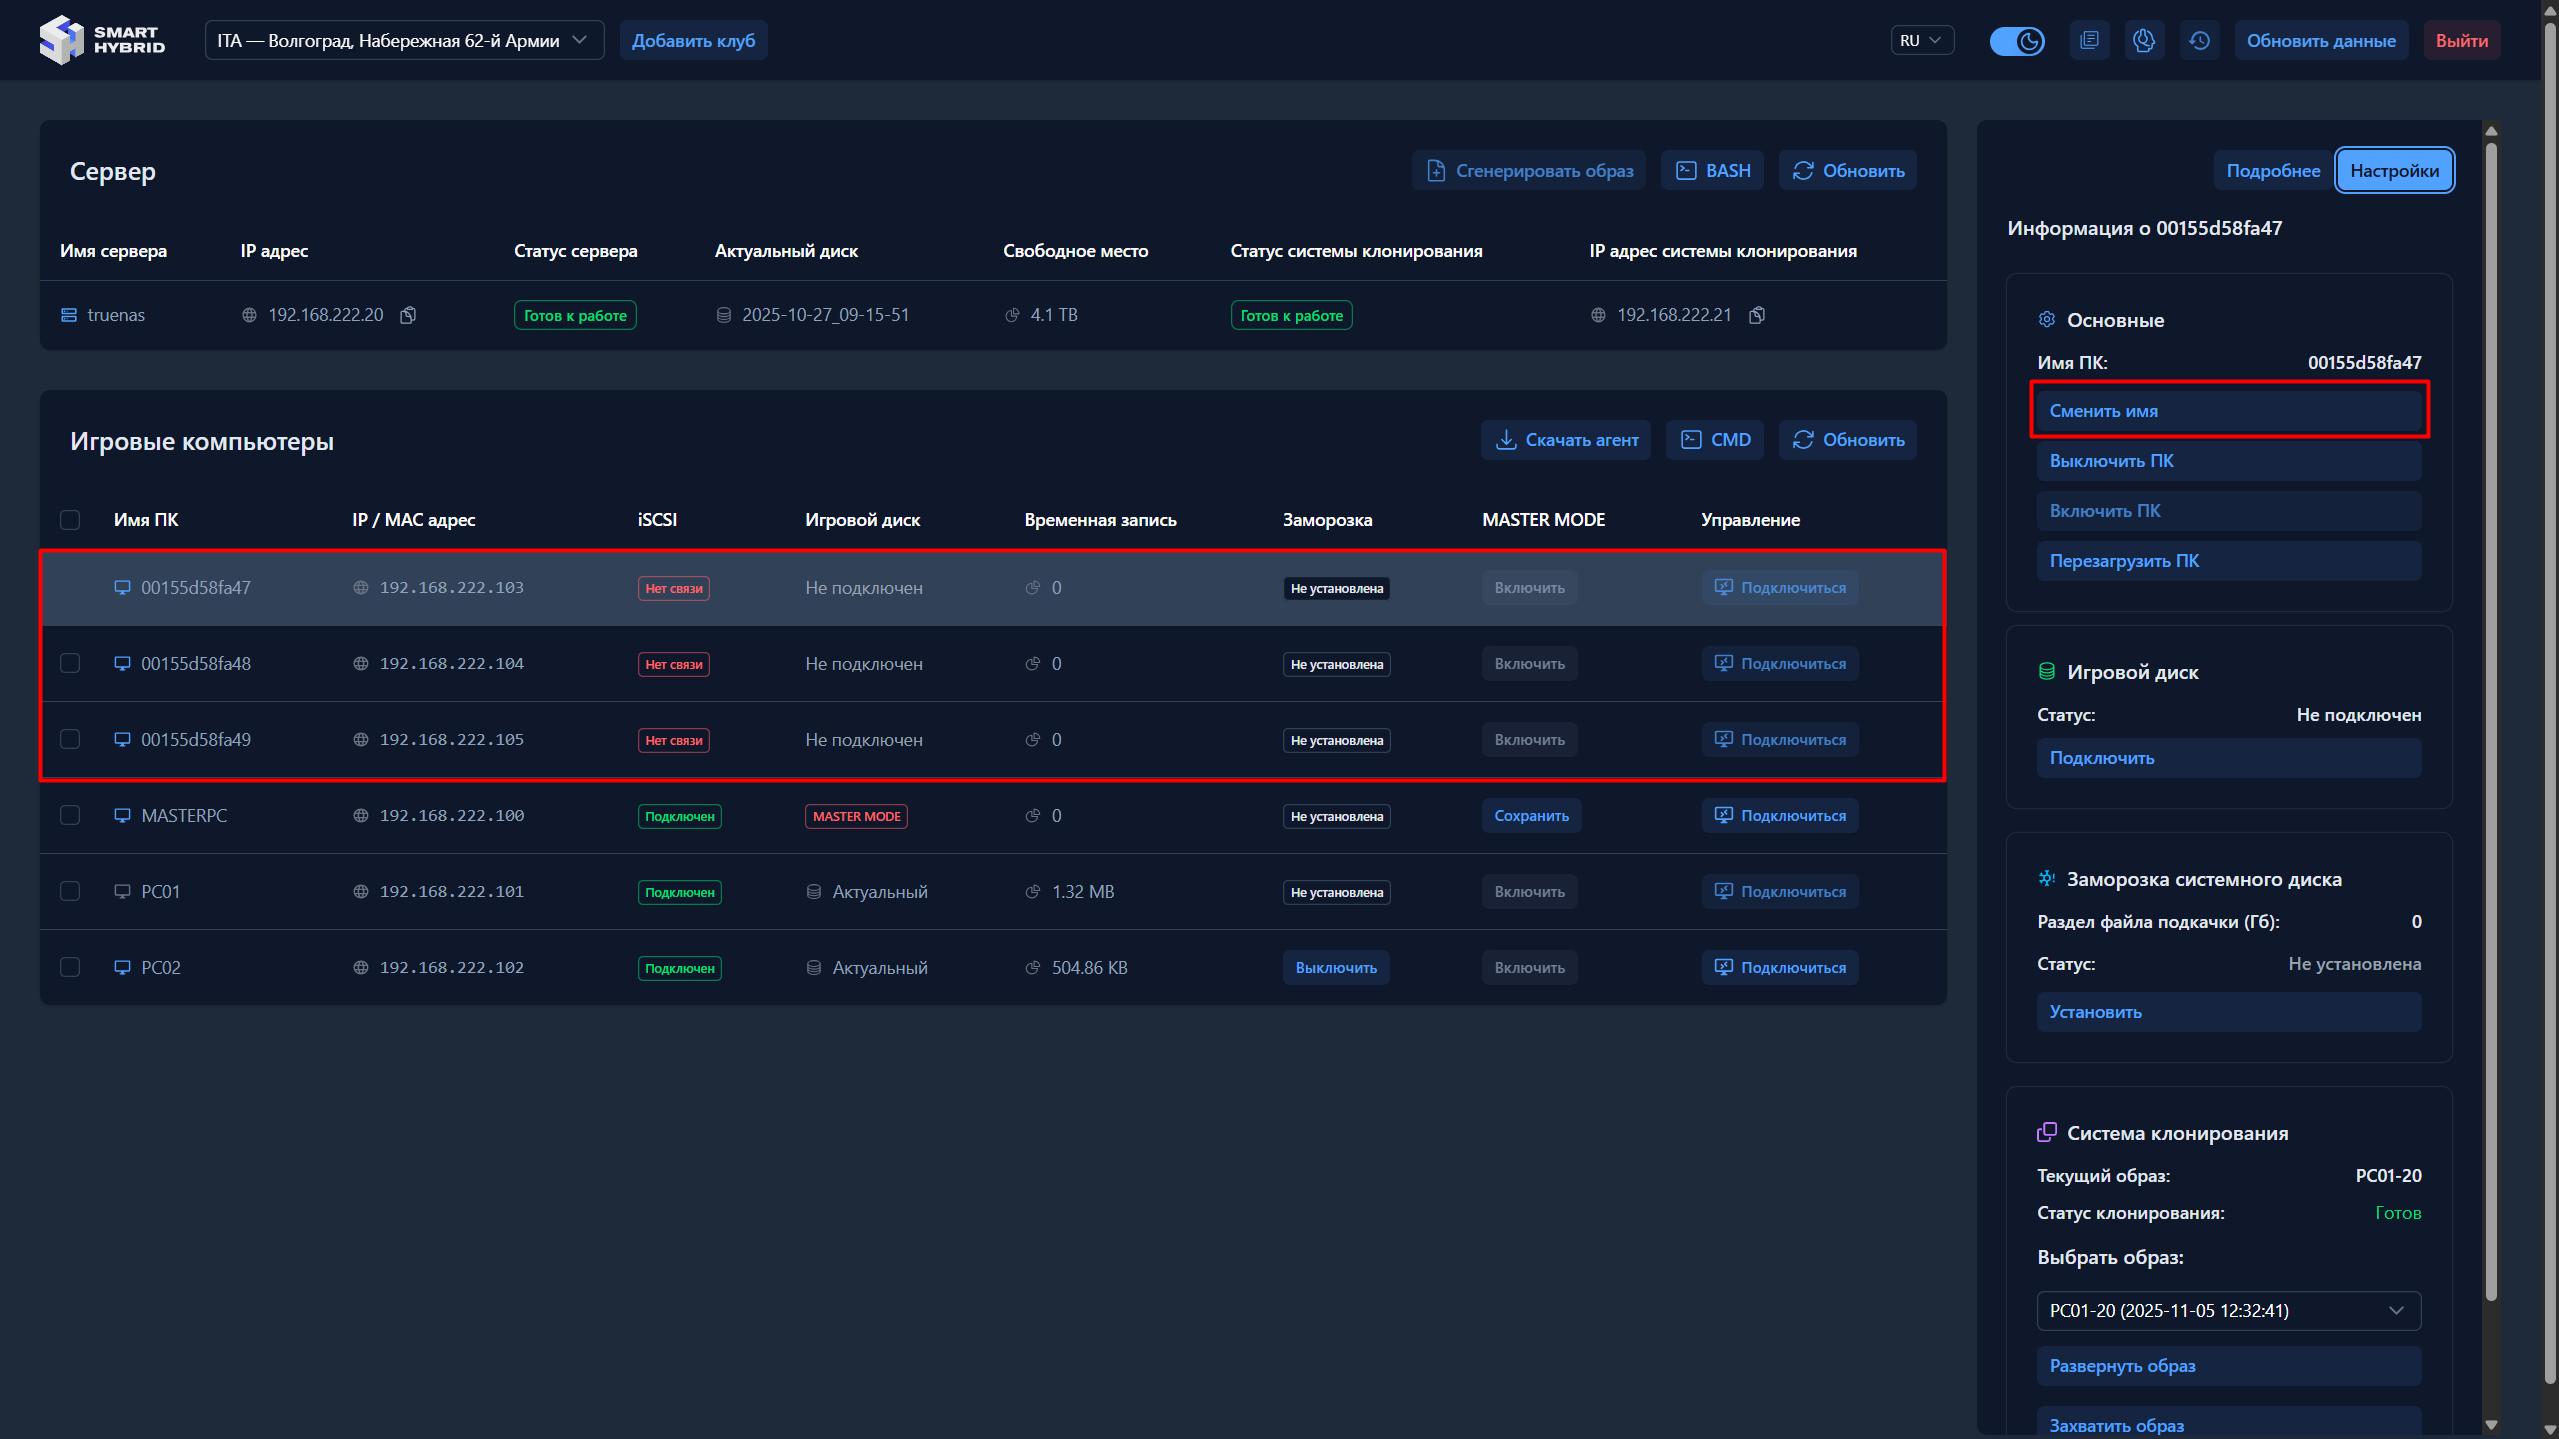The height and width of the screenshot is (1439, 2559).
Task: Click the truenas server icon
Action: tap(69, 315)
